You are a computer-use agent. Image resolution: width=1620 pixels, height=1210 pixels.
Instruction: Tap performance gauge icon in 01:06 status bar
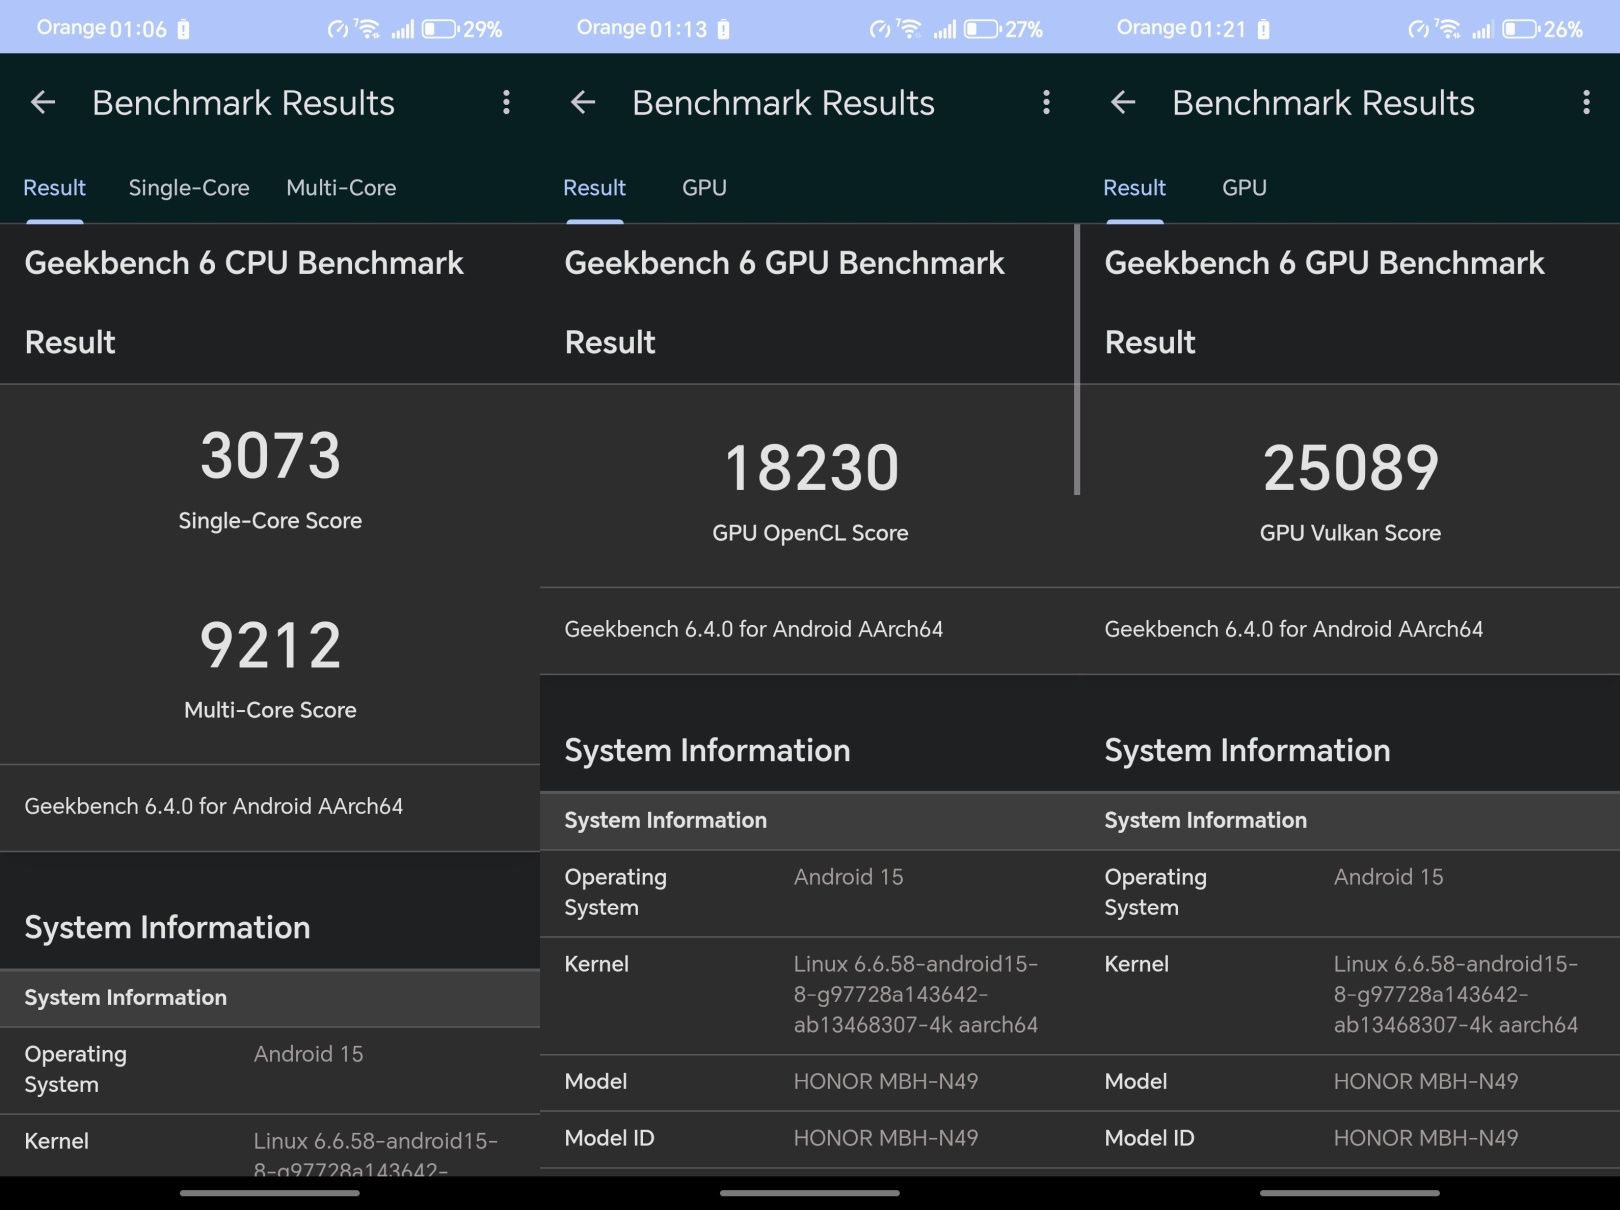(x=338, y=30)
